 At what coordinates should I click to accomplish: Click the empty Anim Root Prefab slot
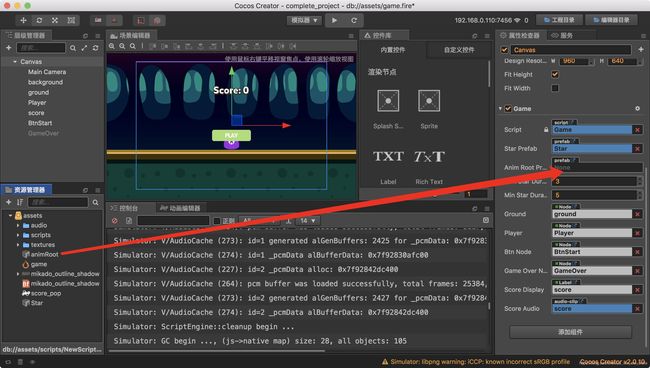tap(597, 167)
